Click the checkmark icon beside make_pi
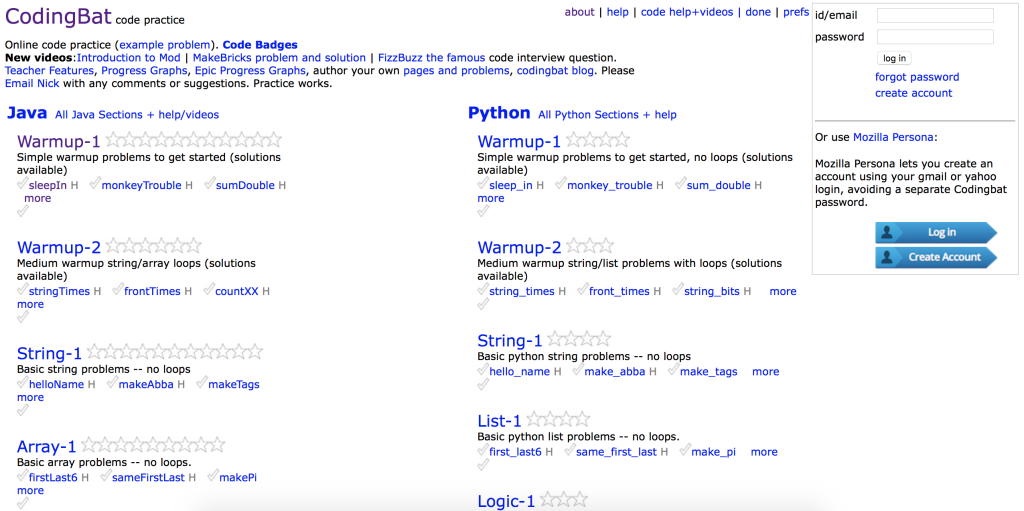 pos(684,451)
